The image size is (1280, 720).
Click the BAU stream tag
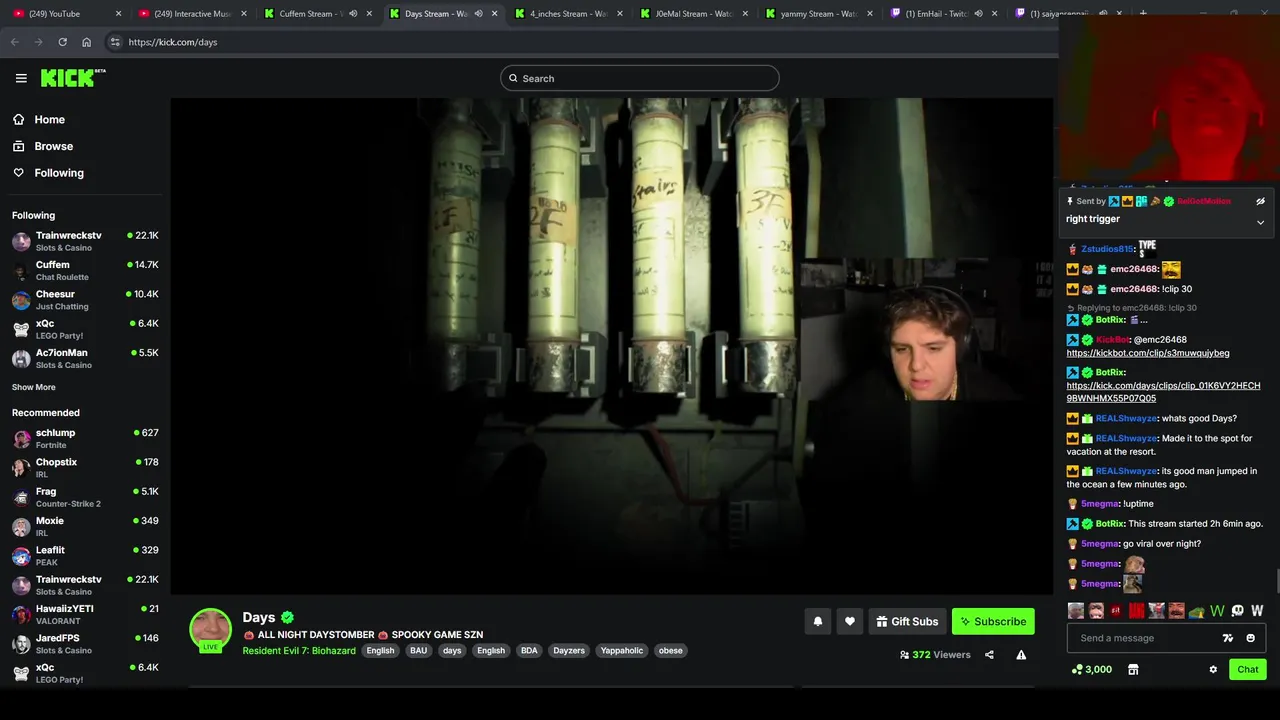tap(418, 650)
